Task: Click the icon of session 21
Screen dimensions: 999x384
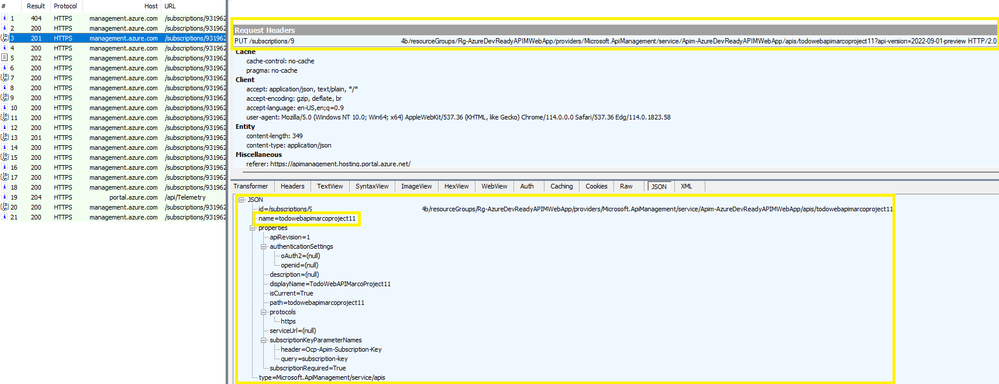Action: pyautogui.click(x=4, y=217)
